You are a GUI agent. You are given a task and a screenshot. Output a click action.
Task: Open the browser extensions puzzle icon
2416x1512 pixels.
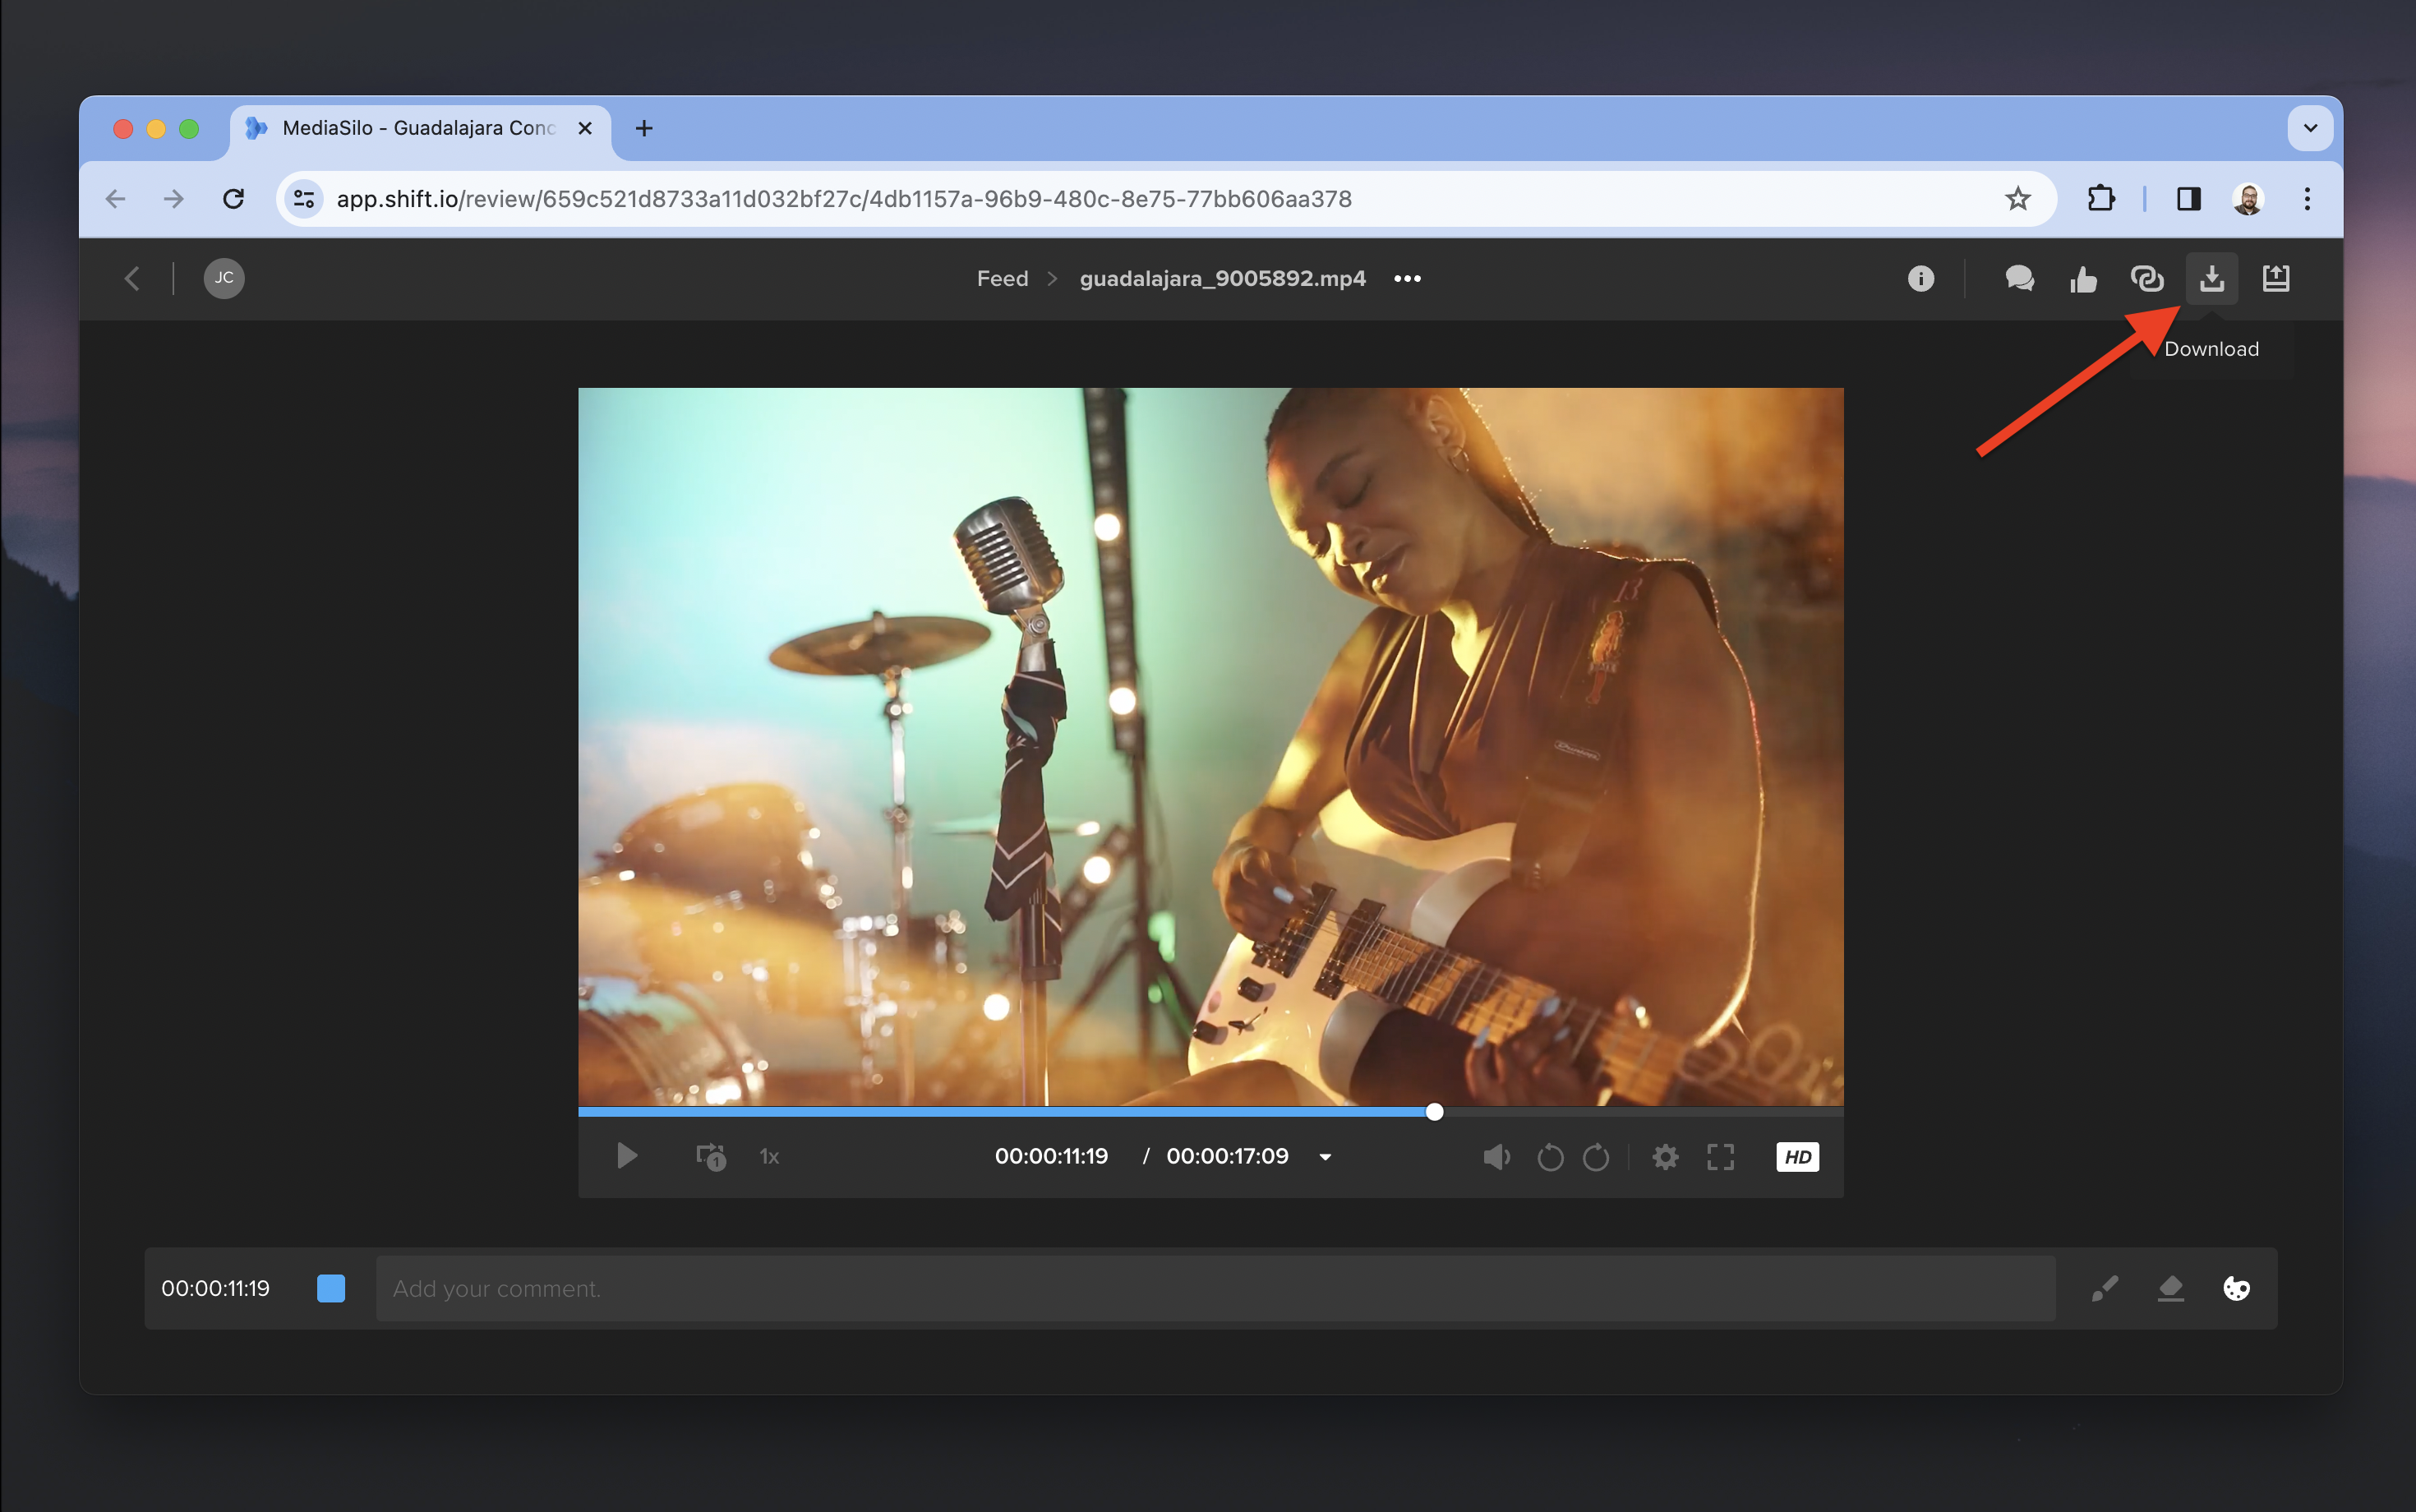pyautogui.click(x=2101, y=199)
